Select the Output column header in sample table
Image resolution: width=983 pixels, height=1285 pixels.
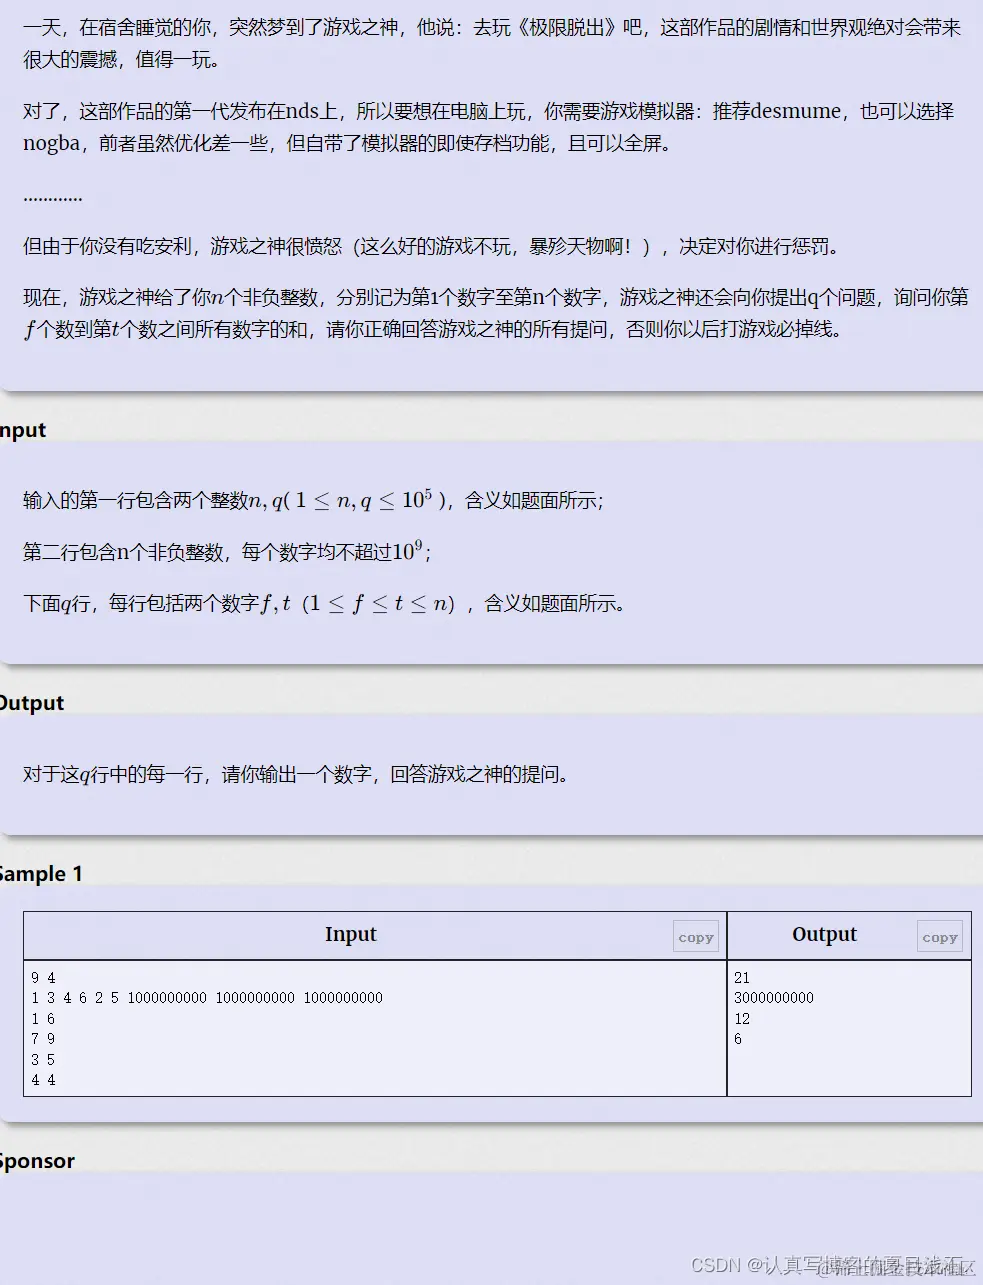(824, 935)
